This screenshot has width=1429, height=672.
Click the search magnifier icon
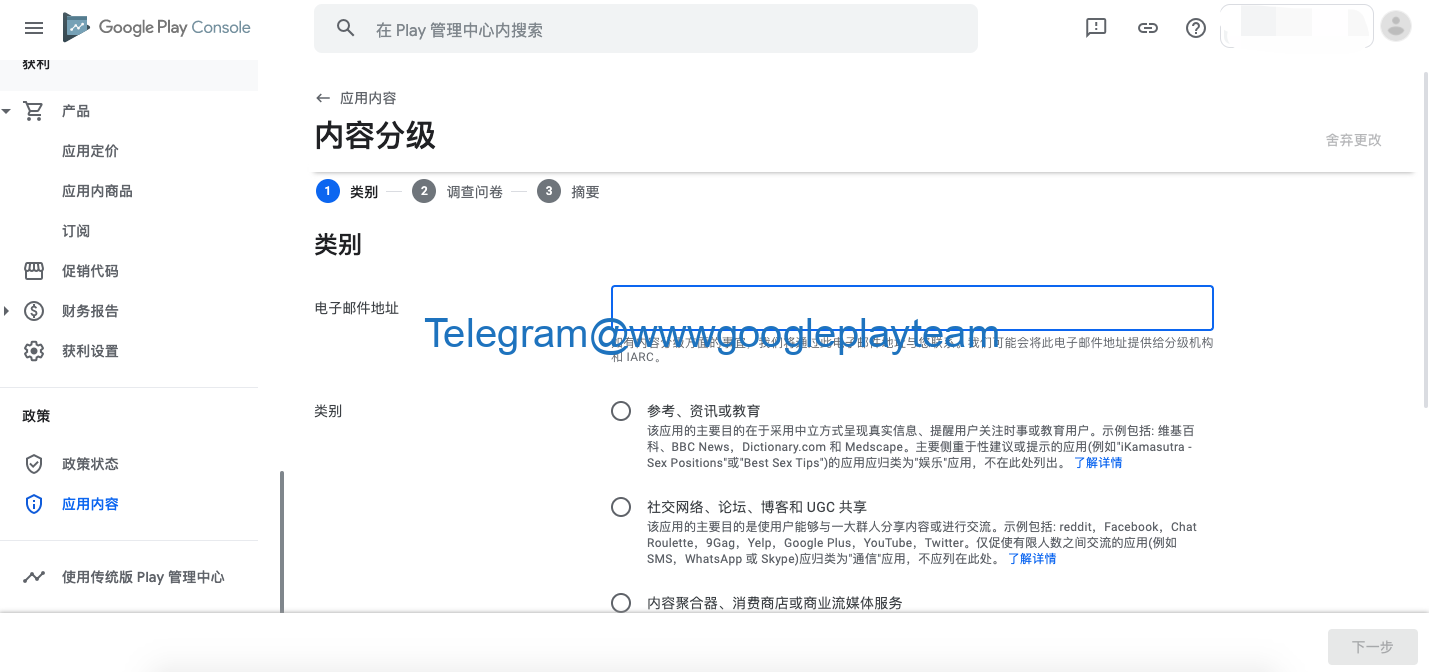346,29
